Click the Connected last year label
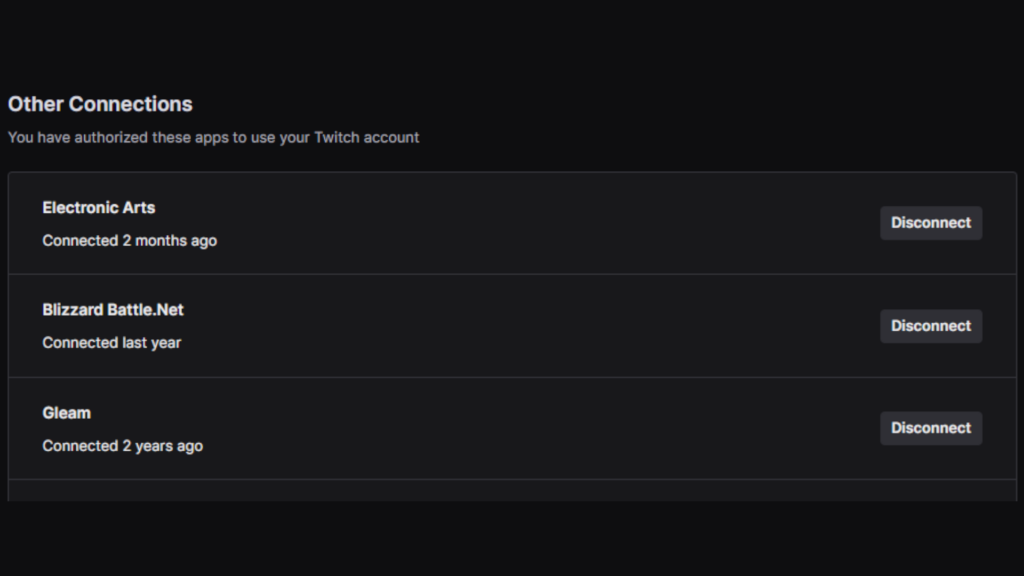The width and height of the screenshot is (1024, 576). [111, 343]
